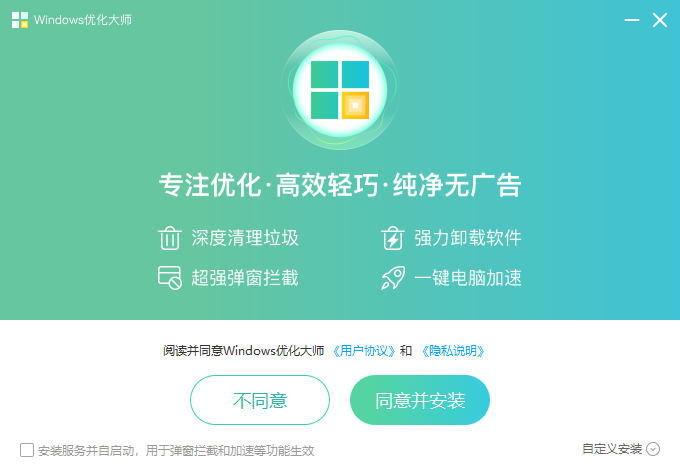Click the trash can icon for 深度清理垃圾
This screenshot has width=680, height=476.
(170, 238)
